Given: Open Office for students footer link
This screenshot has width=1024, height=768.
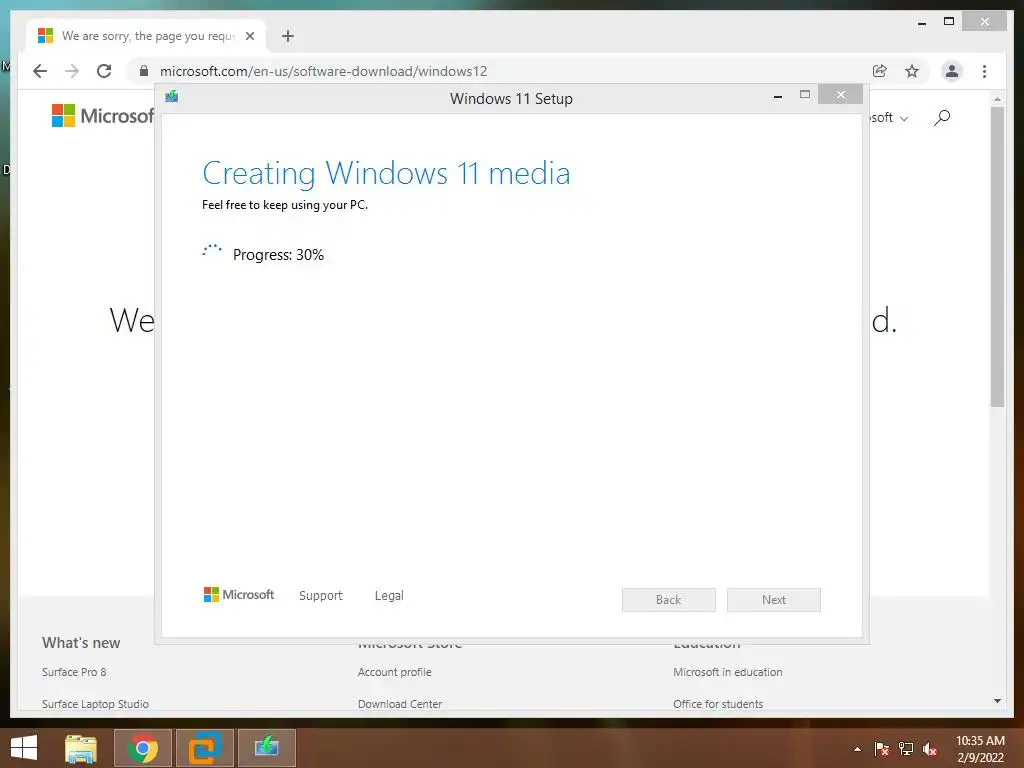Looking at the screenshot, I should coord(718,704).
